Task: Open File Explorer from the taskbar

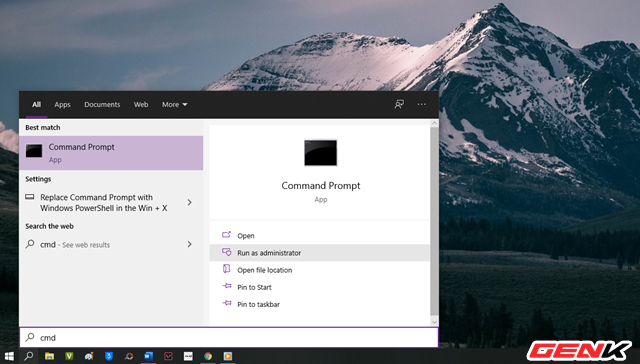Action: coord(49,356)
